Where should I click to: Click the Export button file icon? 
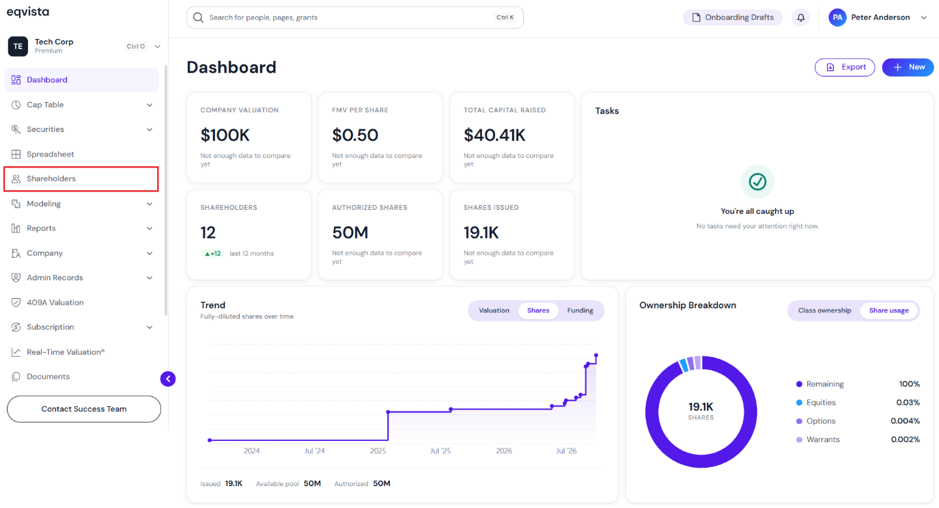830,67
